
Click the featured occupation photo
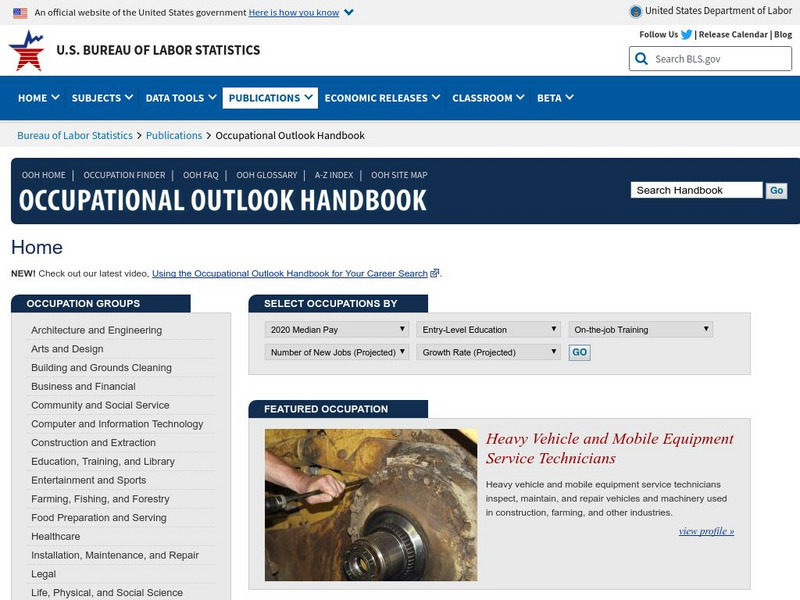(x=371, y=505)
